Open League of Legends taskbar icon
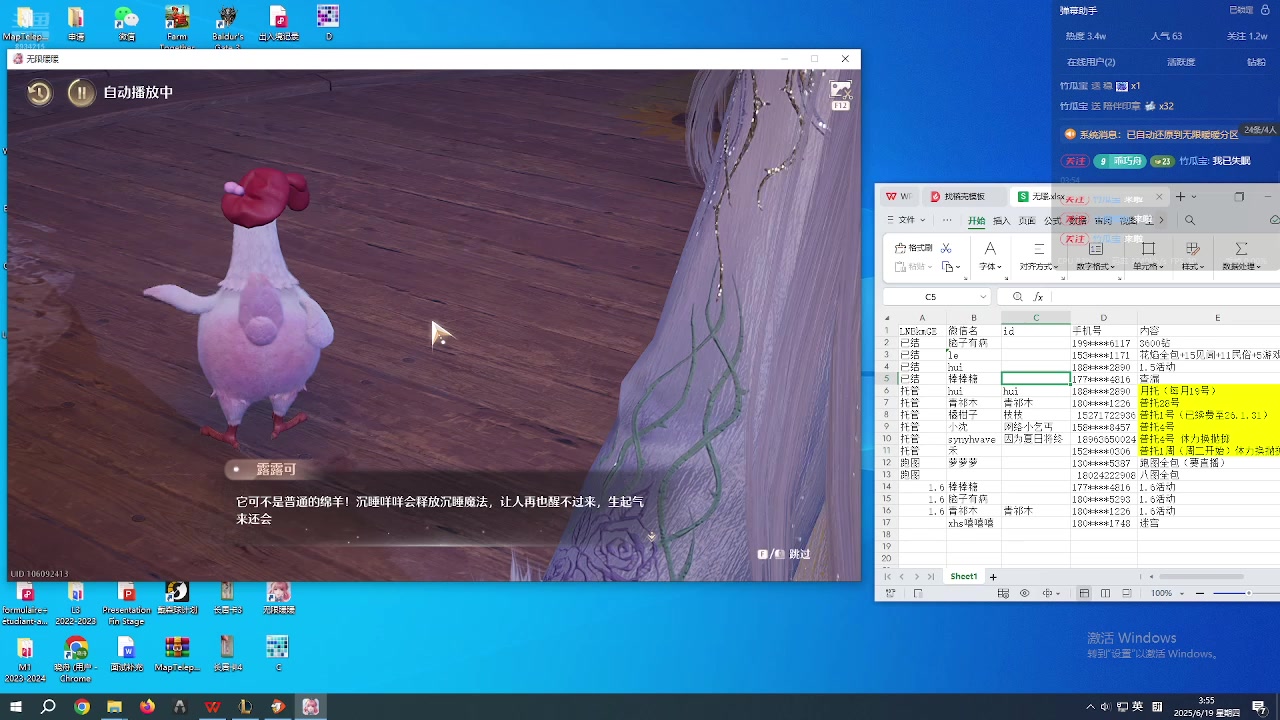The width and height of the screenshot is (1280, 720). [245, 707]
